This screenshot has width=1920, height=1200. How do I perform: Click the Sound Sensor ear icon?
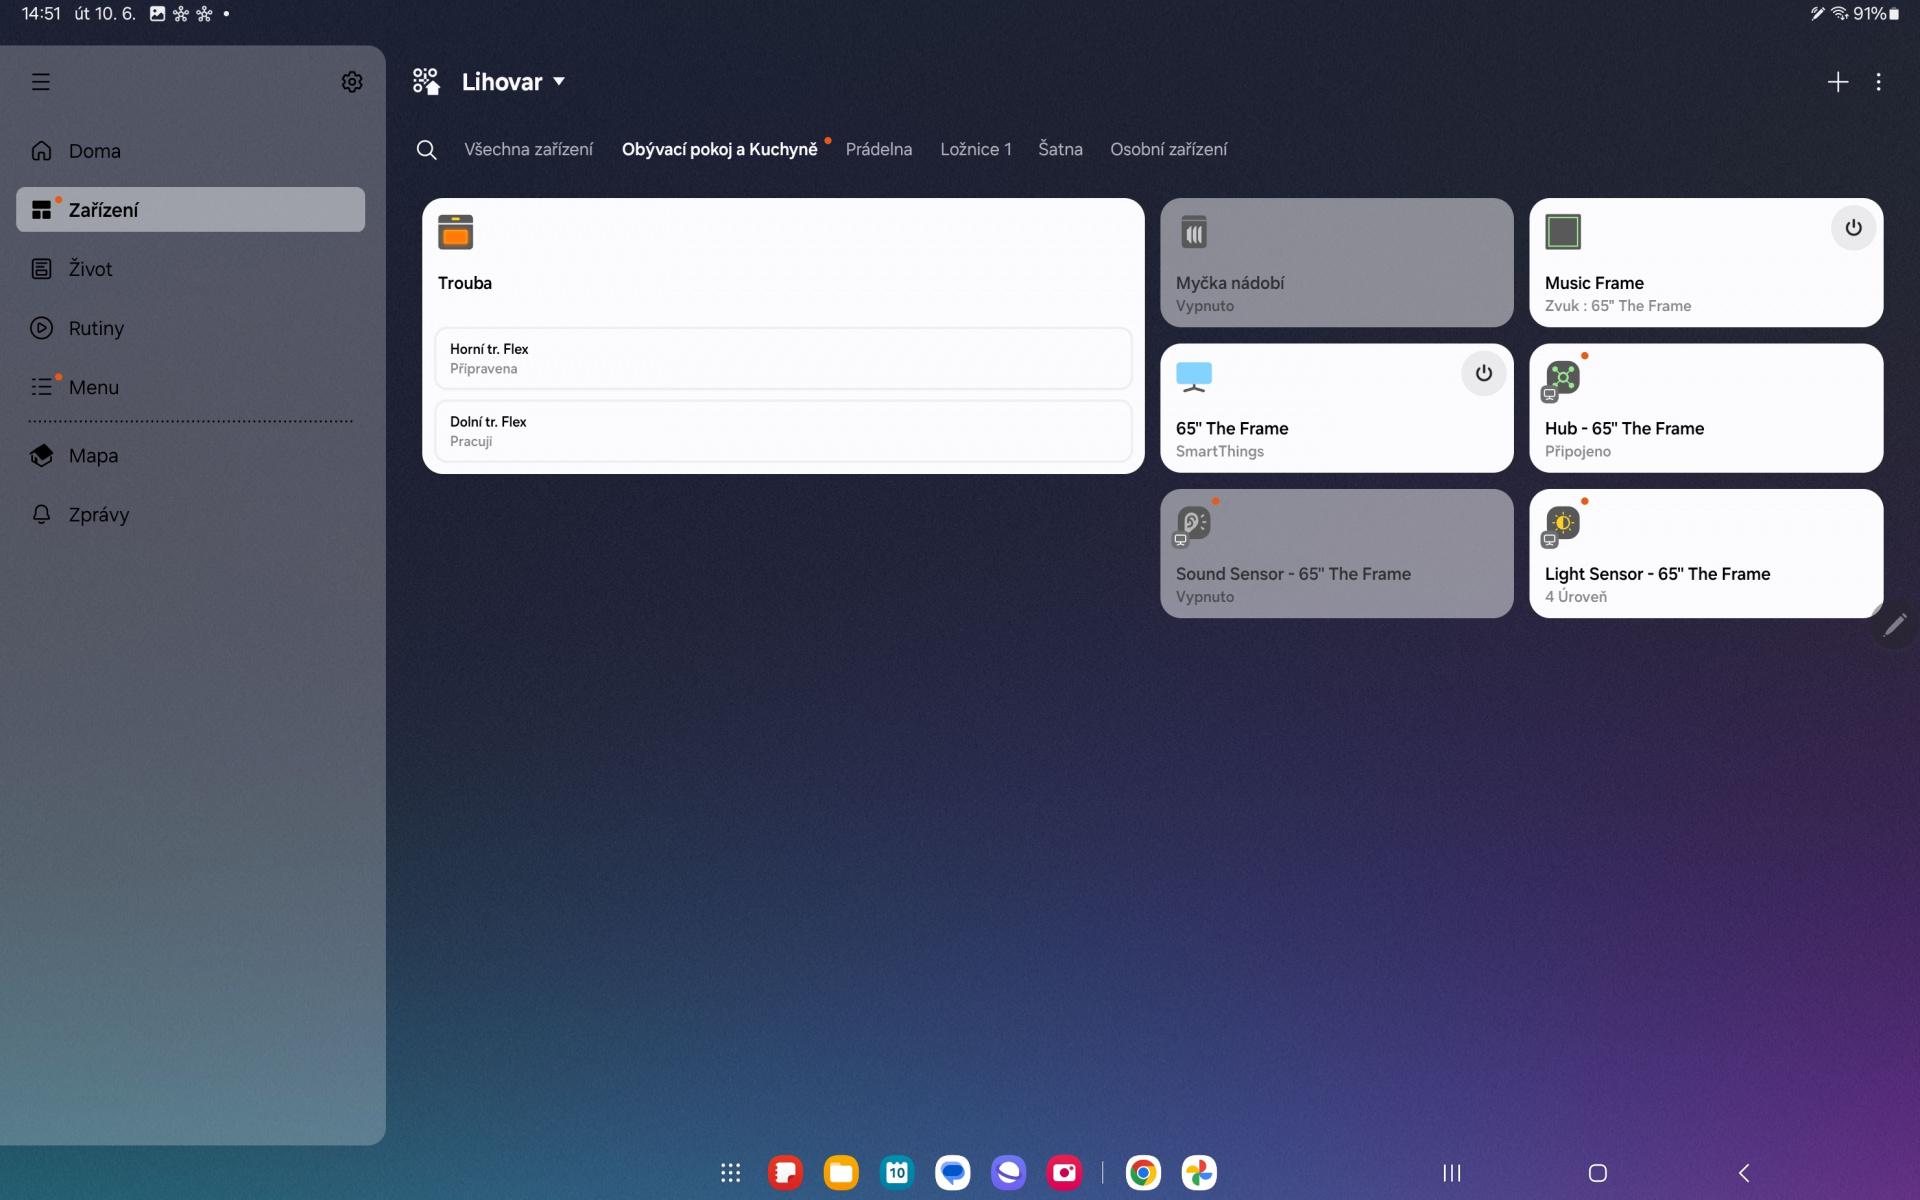[x=1194, y=523]
